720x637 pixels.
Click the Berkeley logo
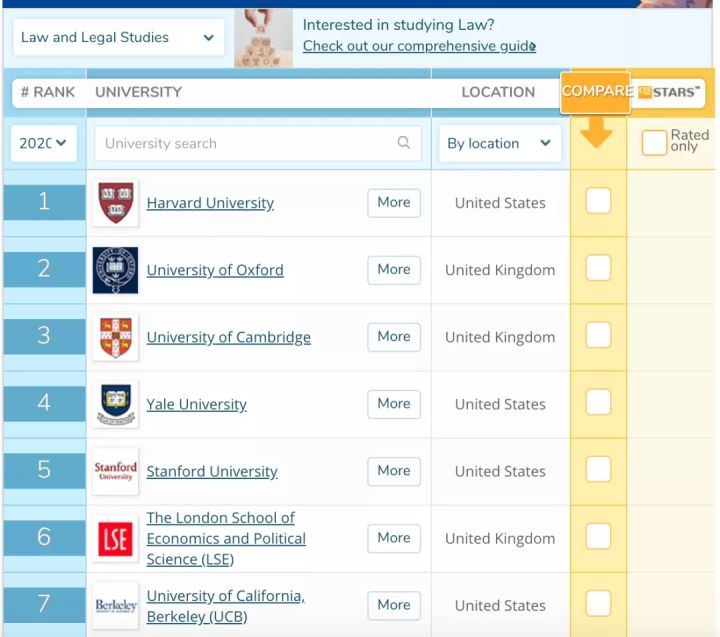(x=115, y=605)
